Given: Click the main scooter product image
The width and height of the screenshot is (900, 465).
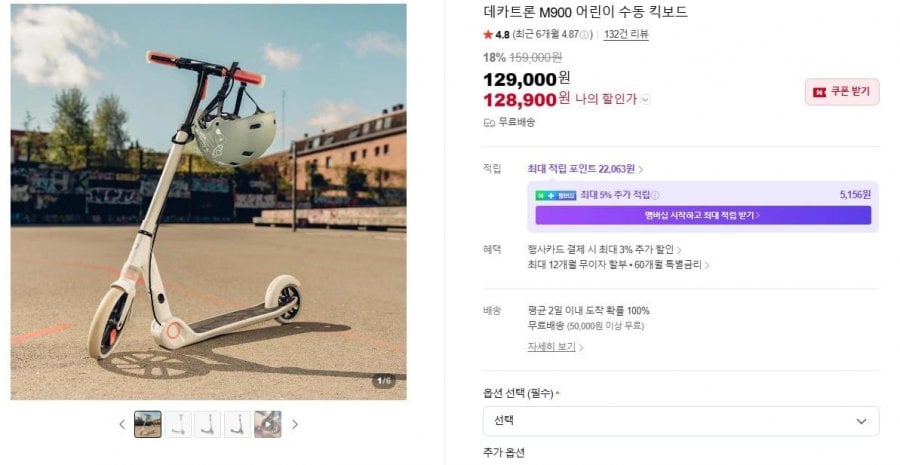Looking at the screenshot, I should [x=208, y=202].
